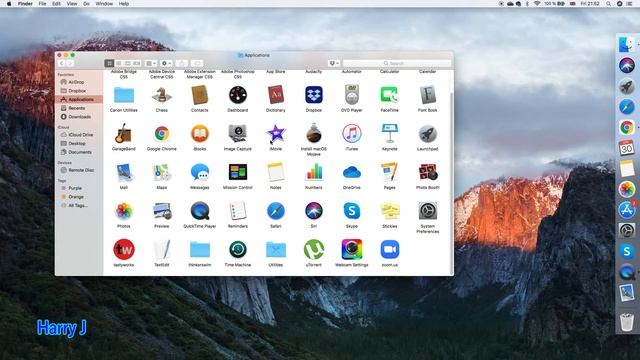Screen dimensions: 640x360
Task: Select the iTunes app icon
Action: tap(351, 134)
